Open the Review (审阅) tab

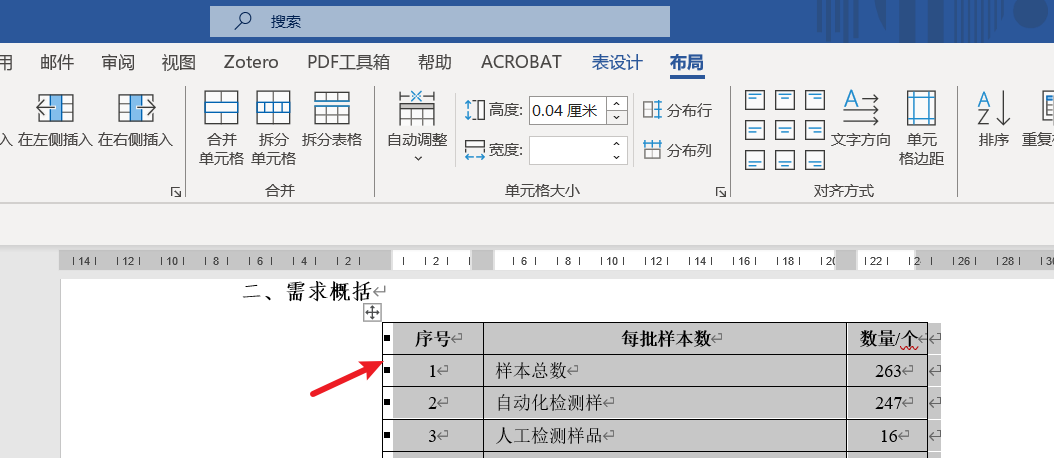pyautogui.click(x=118, y=62)
